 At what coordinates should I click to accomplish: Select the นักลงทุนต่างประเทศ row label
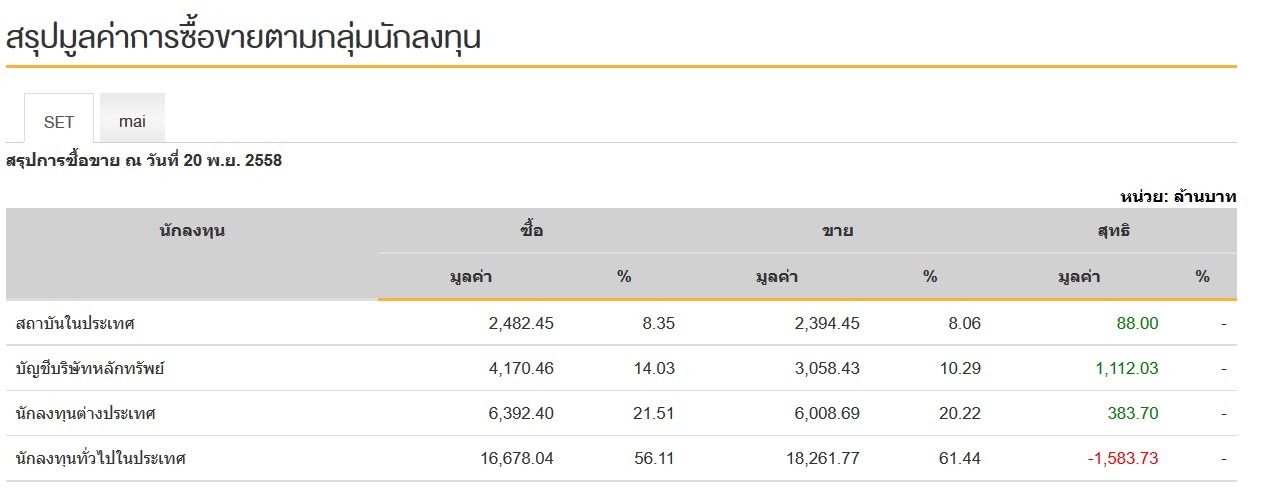[86, 414]
